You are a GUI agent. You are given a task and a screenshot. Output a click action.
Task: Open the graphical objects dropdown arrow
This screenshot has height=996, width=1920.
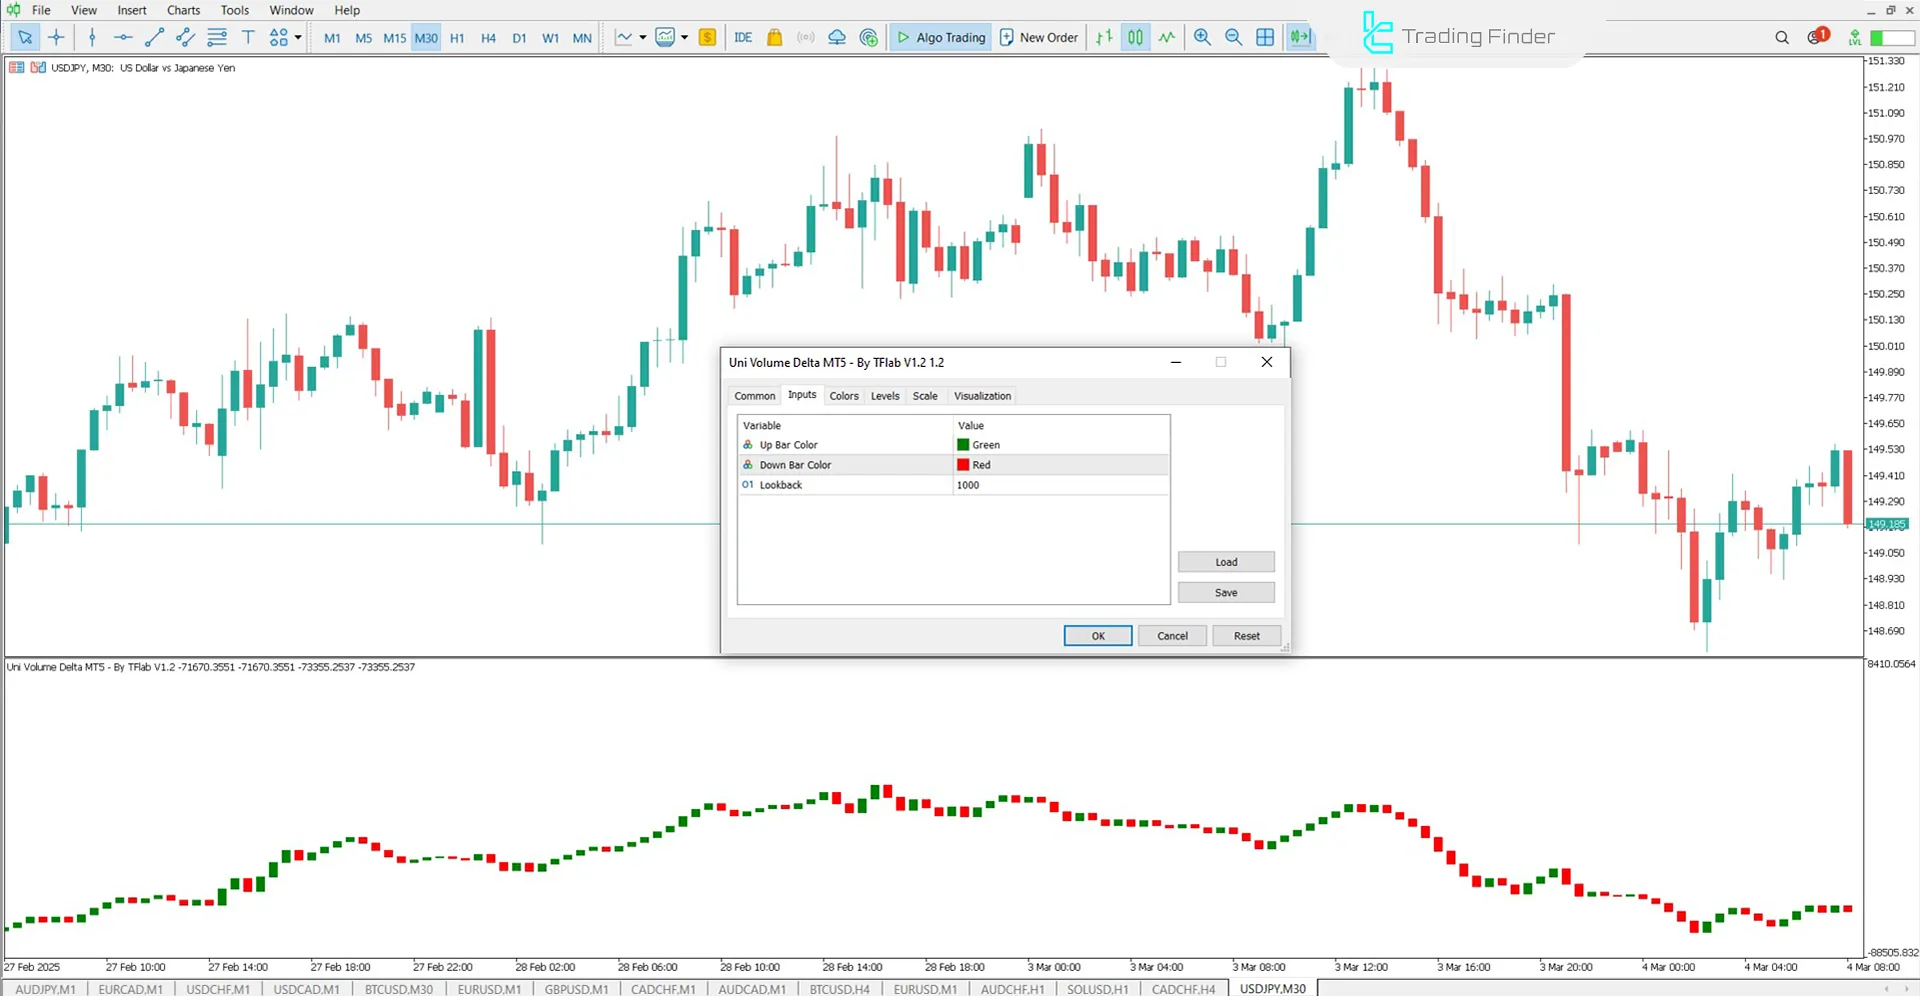pos(297,37)
